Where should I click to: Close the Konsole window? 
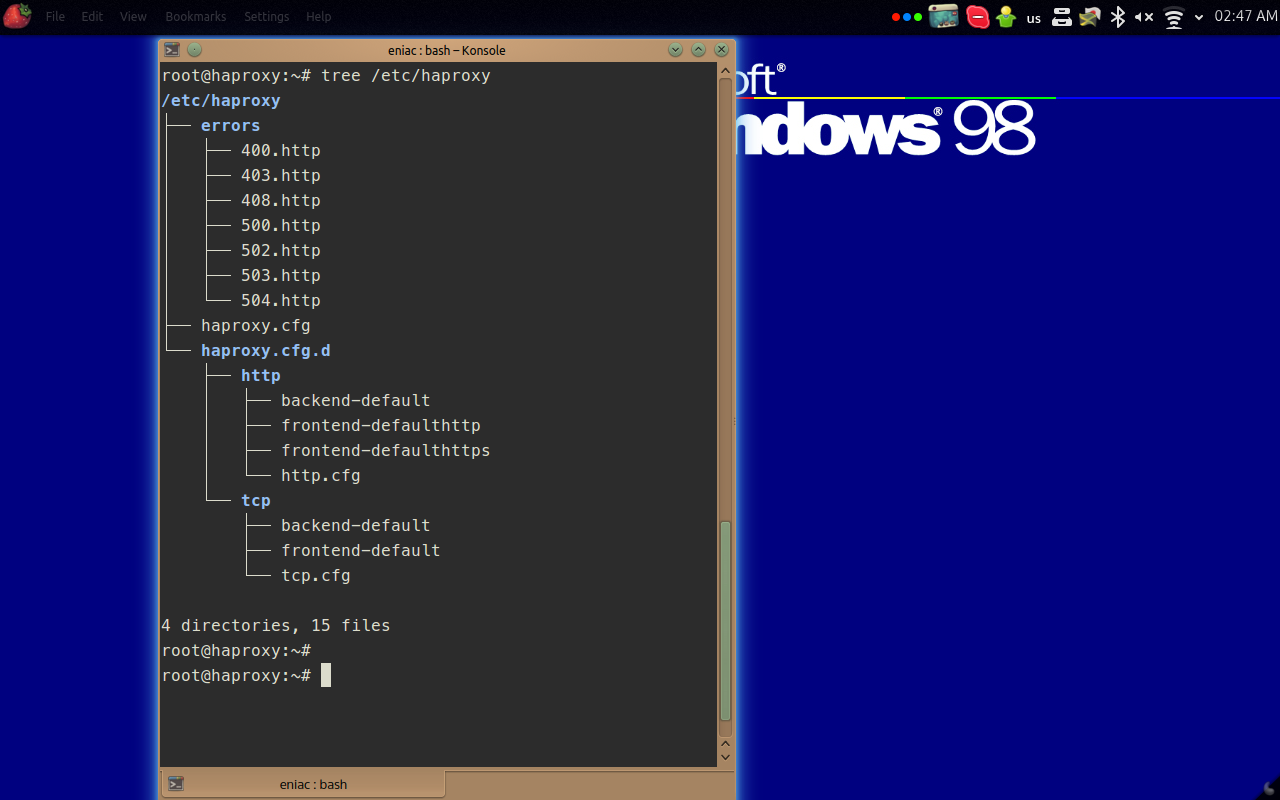point(721,50)
